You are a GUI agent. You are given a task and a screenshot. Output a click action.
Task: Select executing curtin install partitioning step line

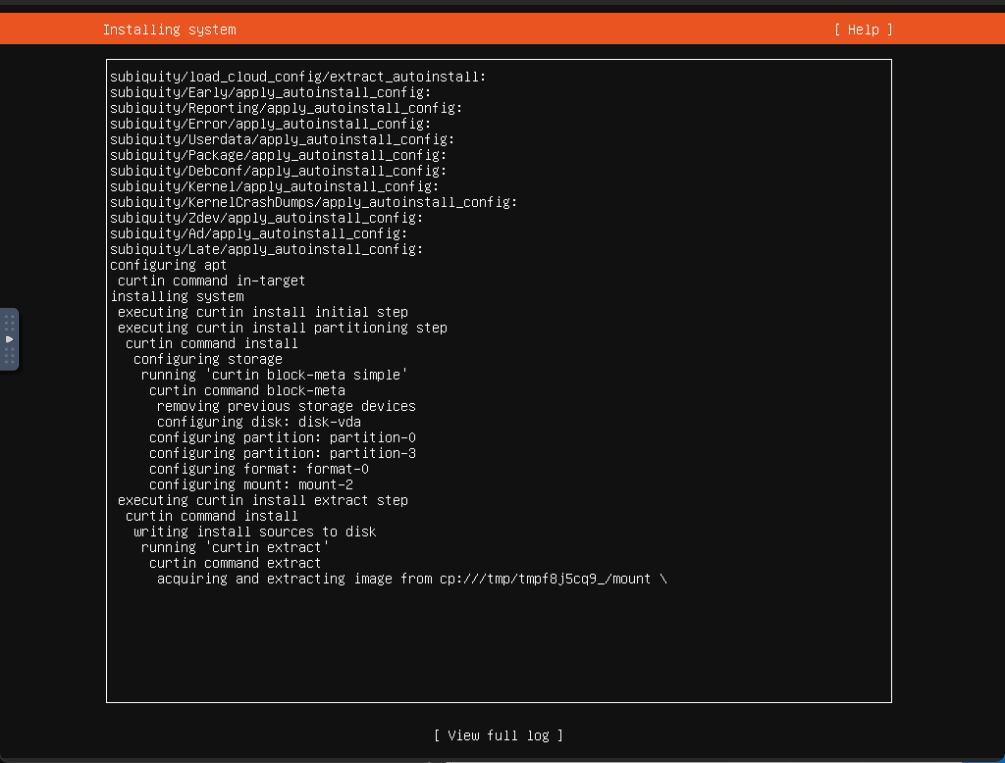[x=282, y=328]
